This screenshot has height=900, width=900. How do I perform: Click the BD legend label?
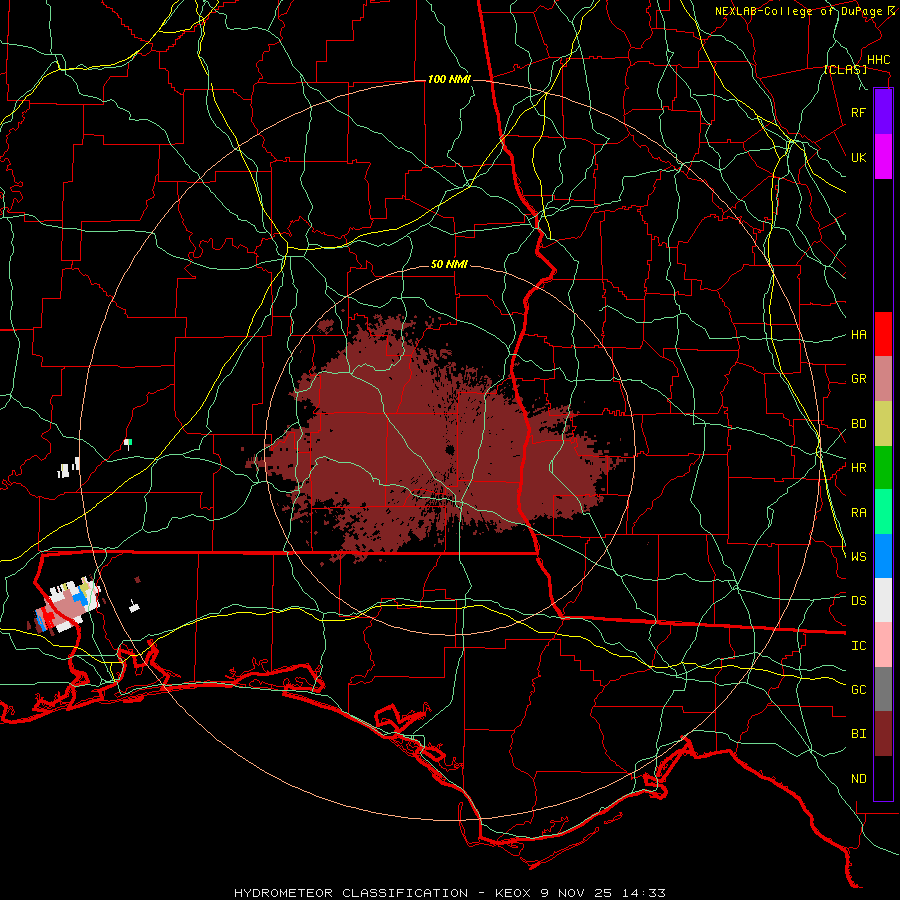coord(858,424)
